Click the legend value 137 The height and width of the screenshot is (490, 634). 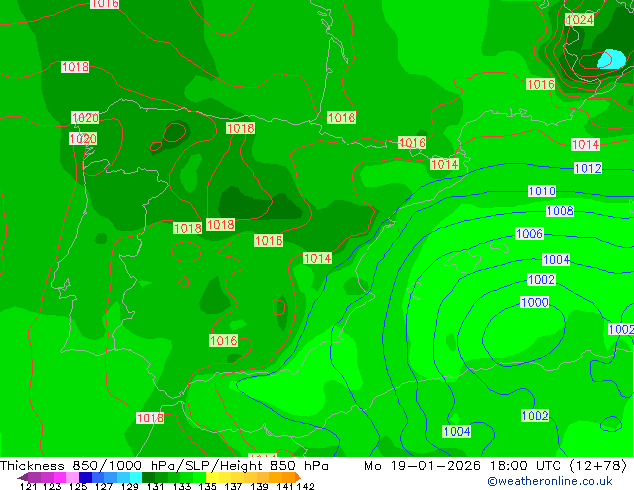click(x=233, y=486)
